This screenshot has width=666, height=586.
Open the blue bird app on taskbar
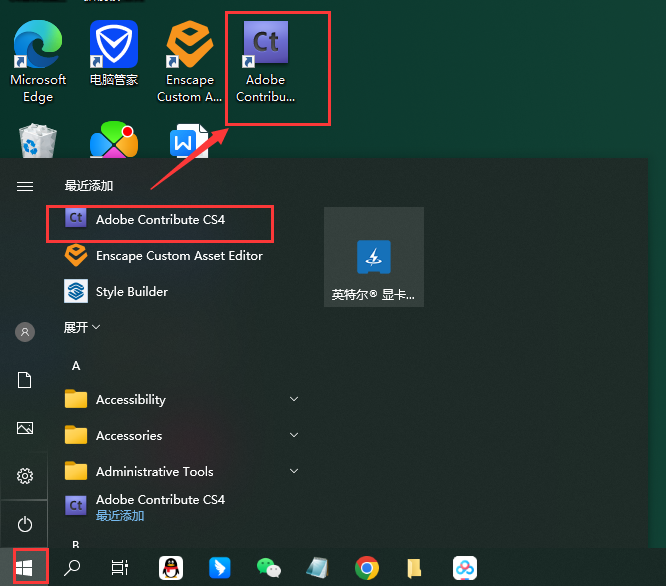point(220,568)
